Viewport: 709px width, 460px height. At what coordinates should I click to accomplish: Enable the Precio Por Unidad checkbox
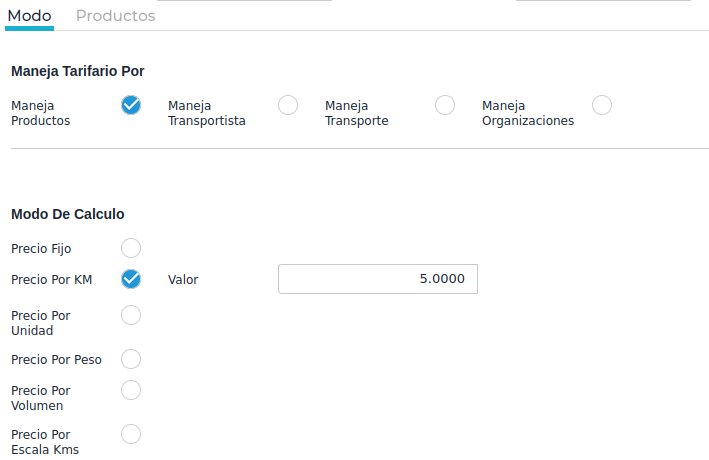pos(131,315)
